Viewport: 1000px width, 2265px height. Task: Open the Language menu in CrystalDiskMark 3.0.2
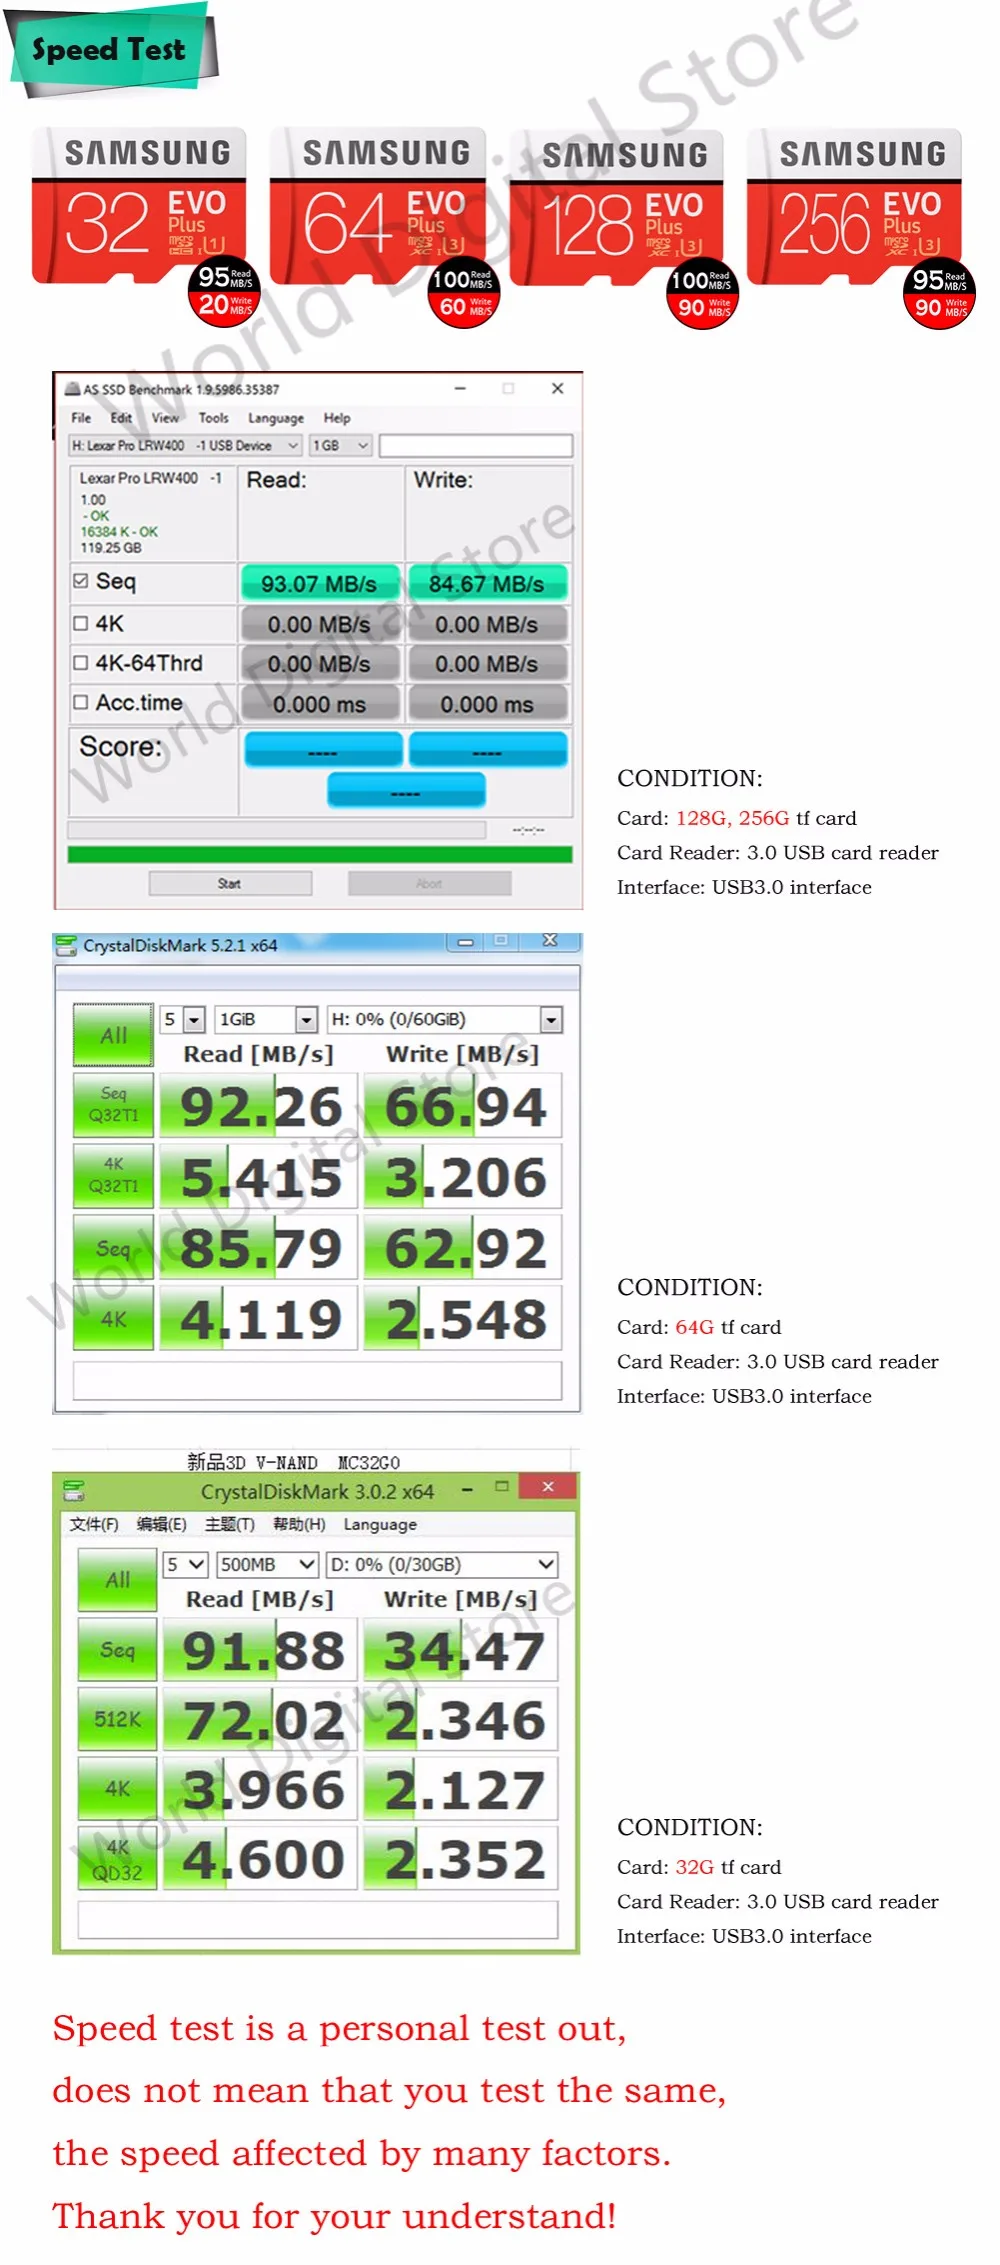click(380, 1524)
